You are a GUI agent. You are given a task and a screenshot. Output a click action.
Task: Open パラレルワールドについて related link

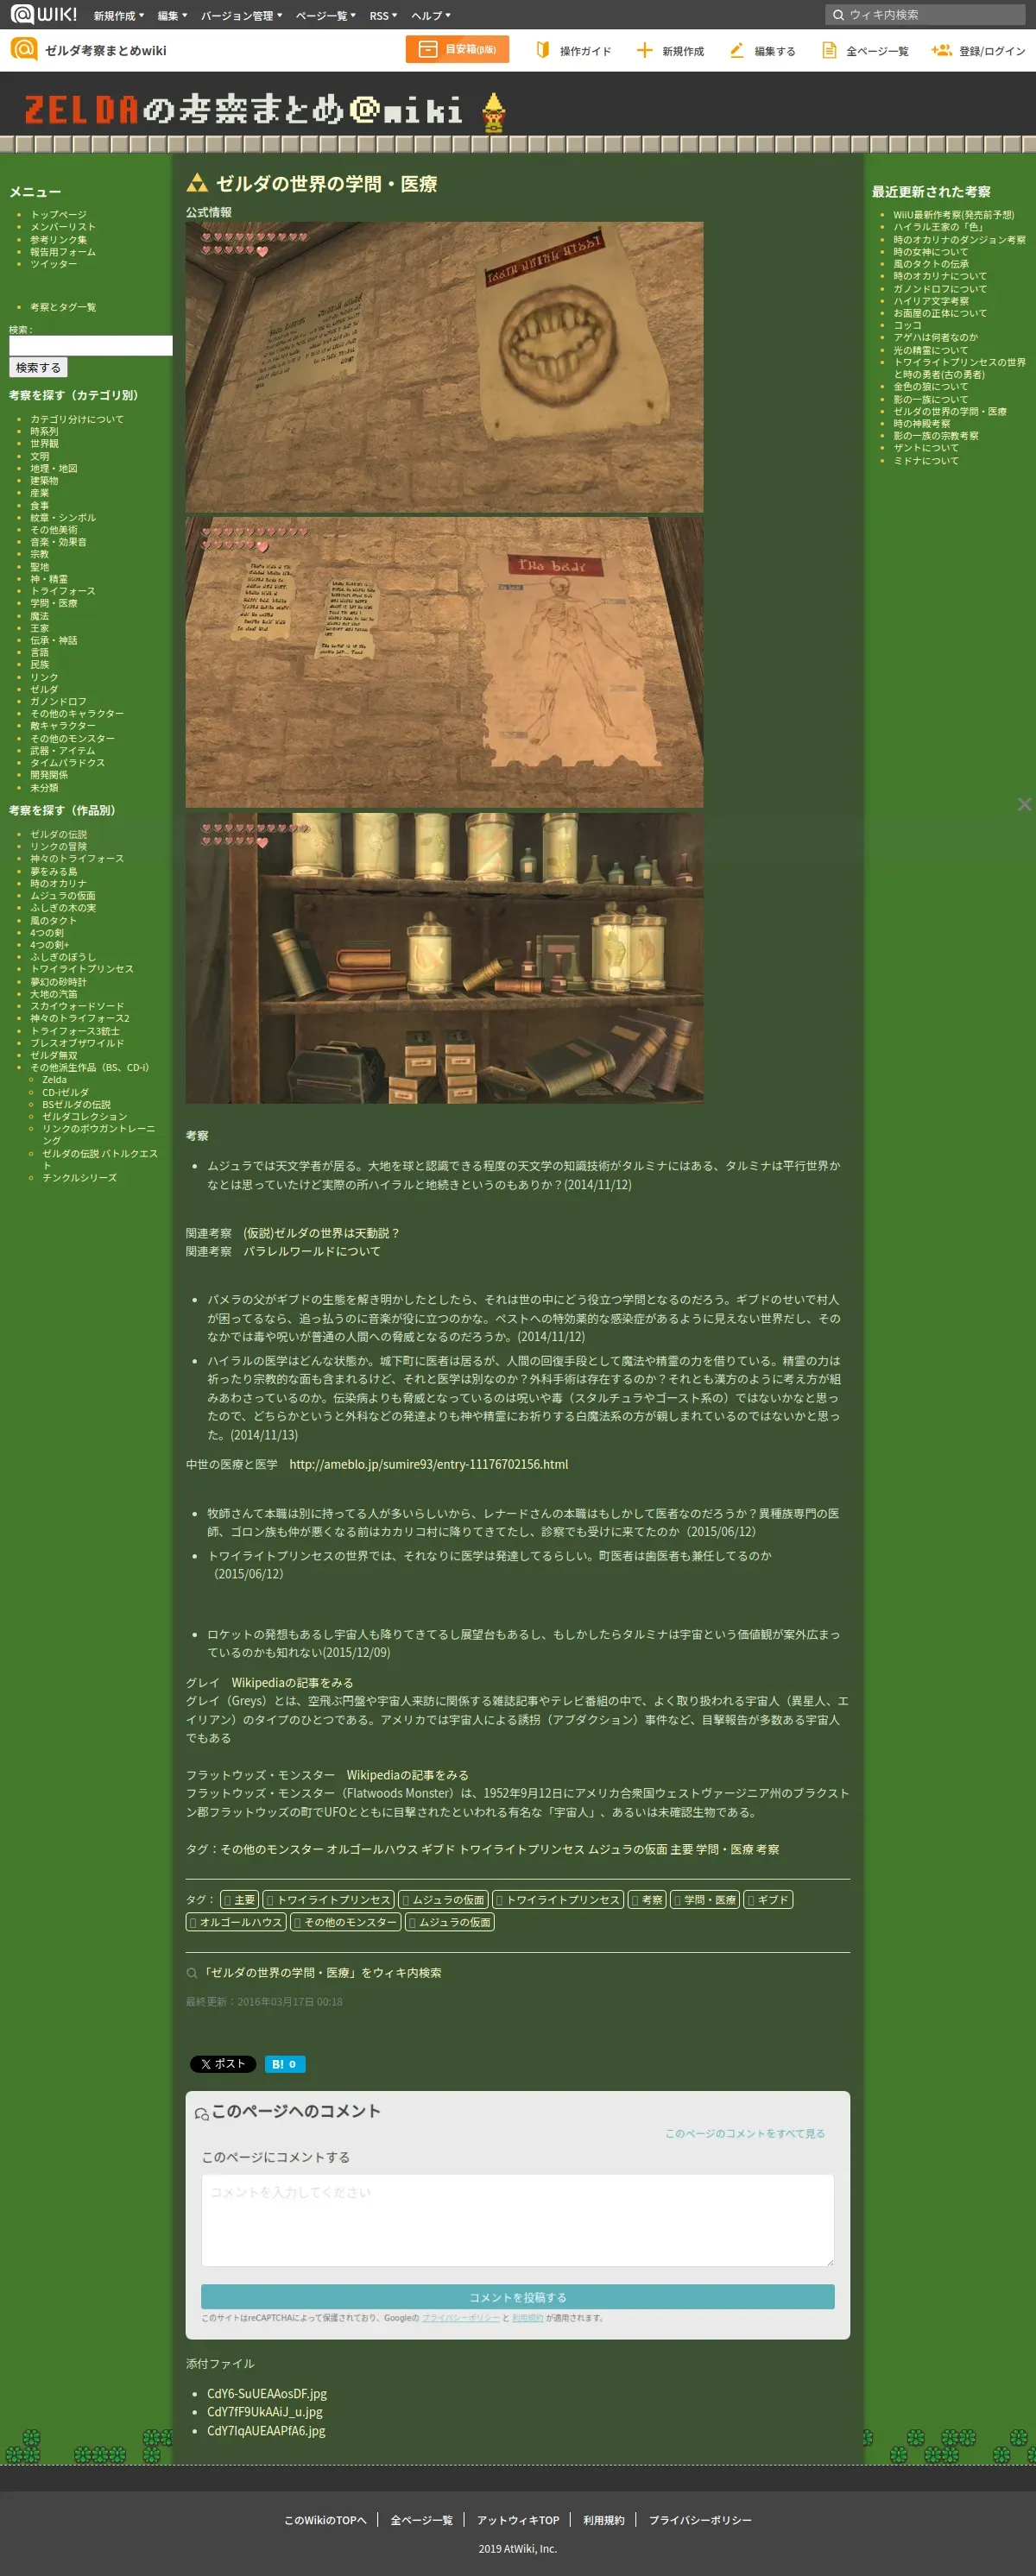311,1251
